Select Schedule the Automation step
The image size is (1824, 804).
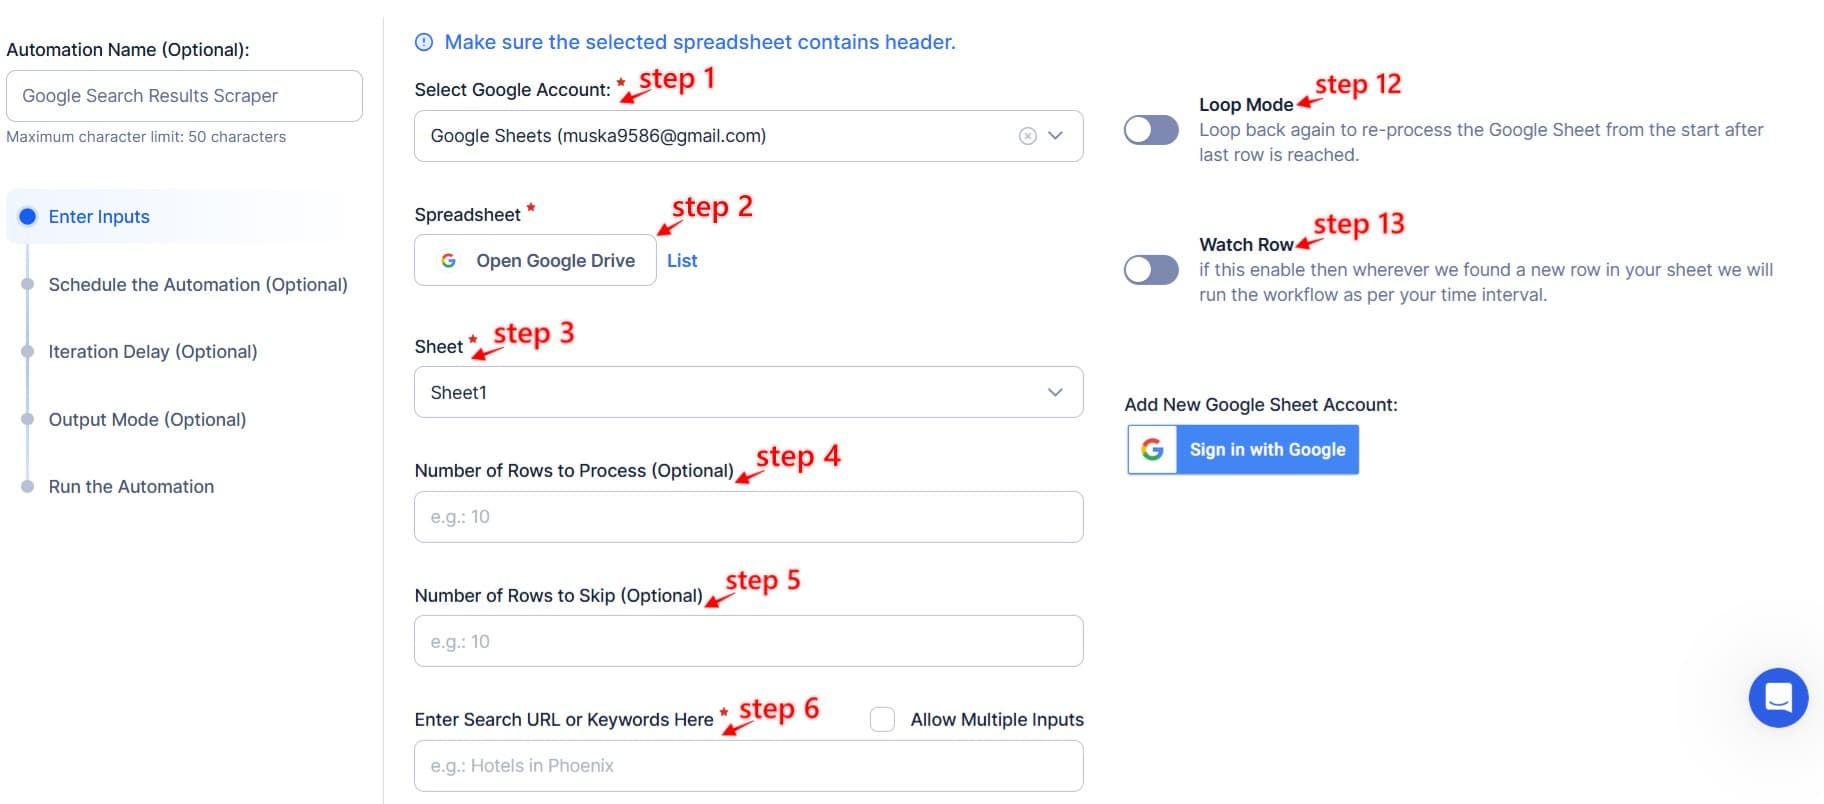[x=198, y=285]
